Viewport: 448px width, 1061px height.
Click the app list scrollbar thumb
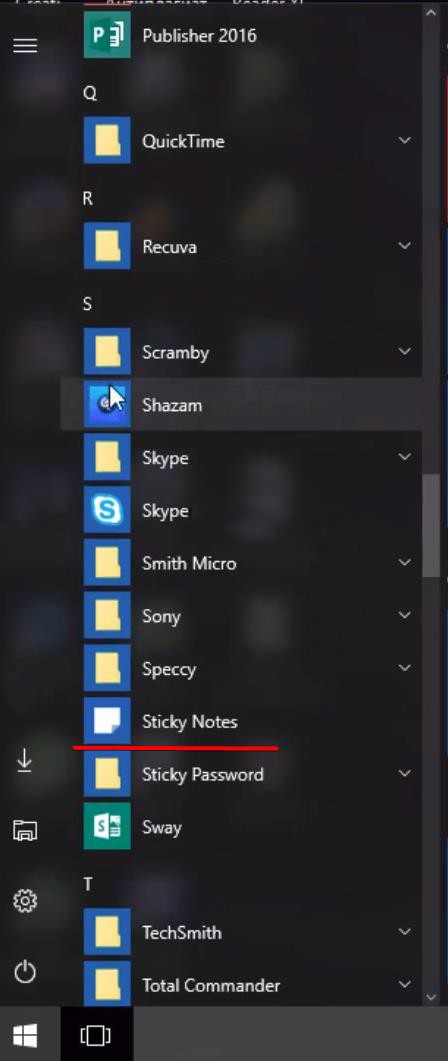tap(431, 525)
